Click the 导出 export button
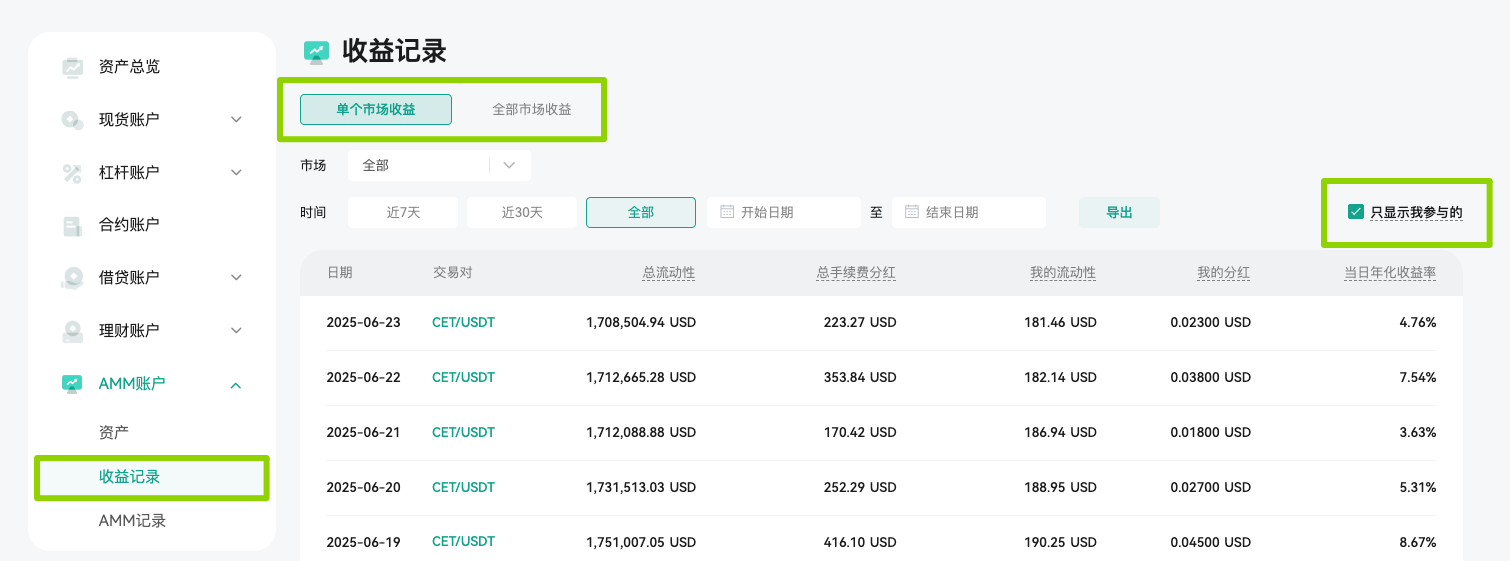The image size is (1510, 561). (x=1119, y=212)
